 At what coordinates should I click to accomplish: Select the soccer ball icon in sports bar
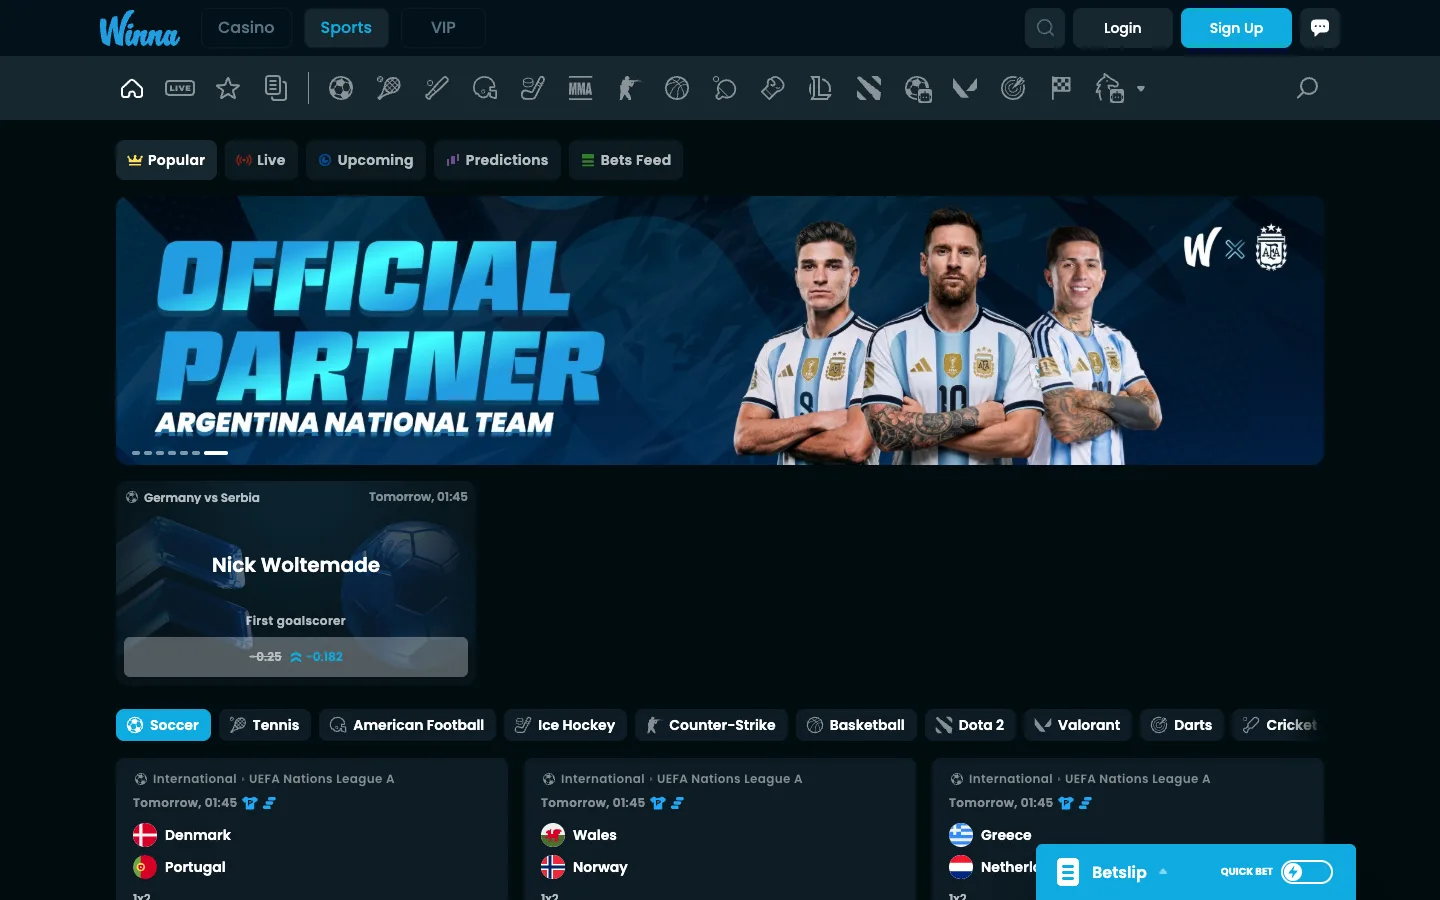pyautogui.click(x=341, y=89)
